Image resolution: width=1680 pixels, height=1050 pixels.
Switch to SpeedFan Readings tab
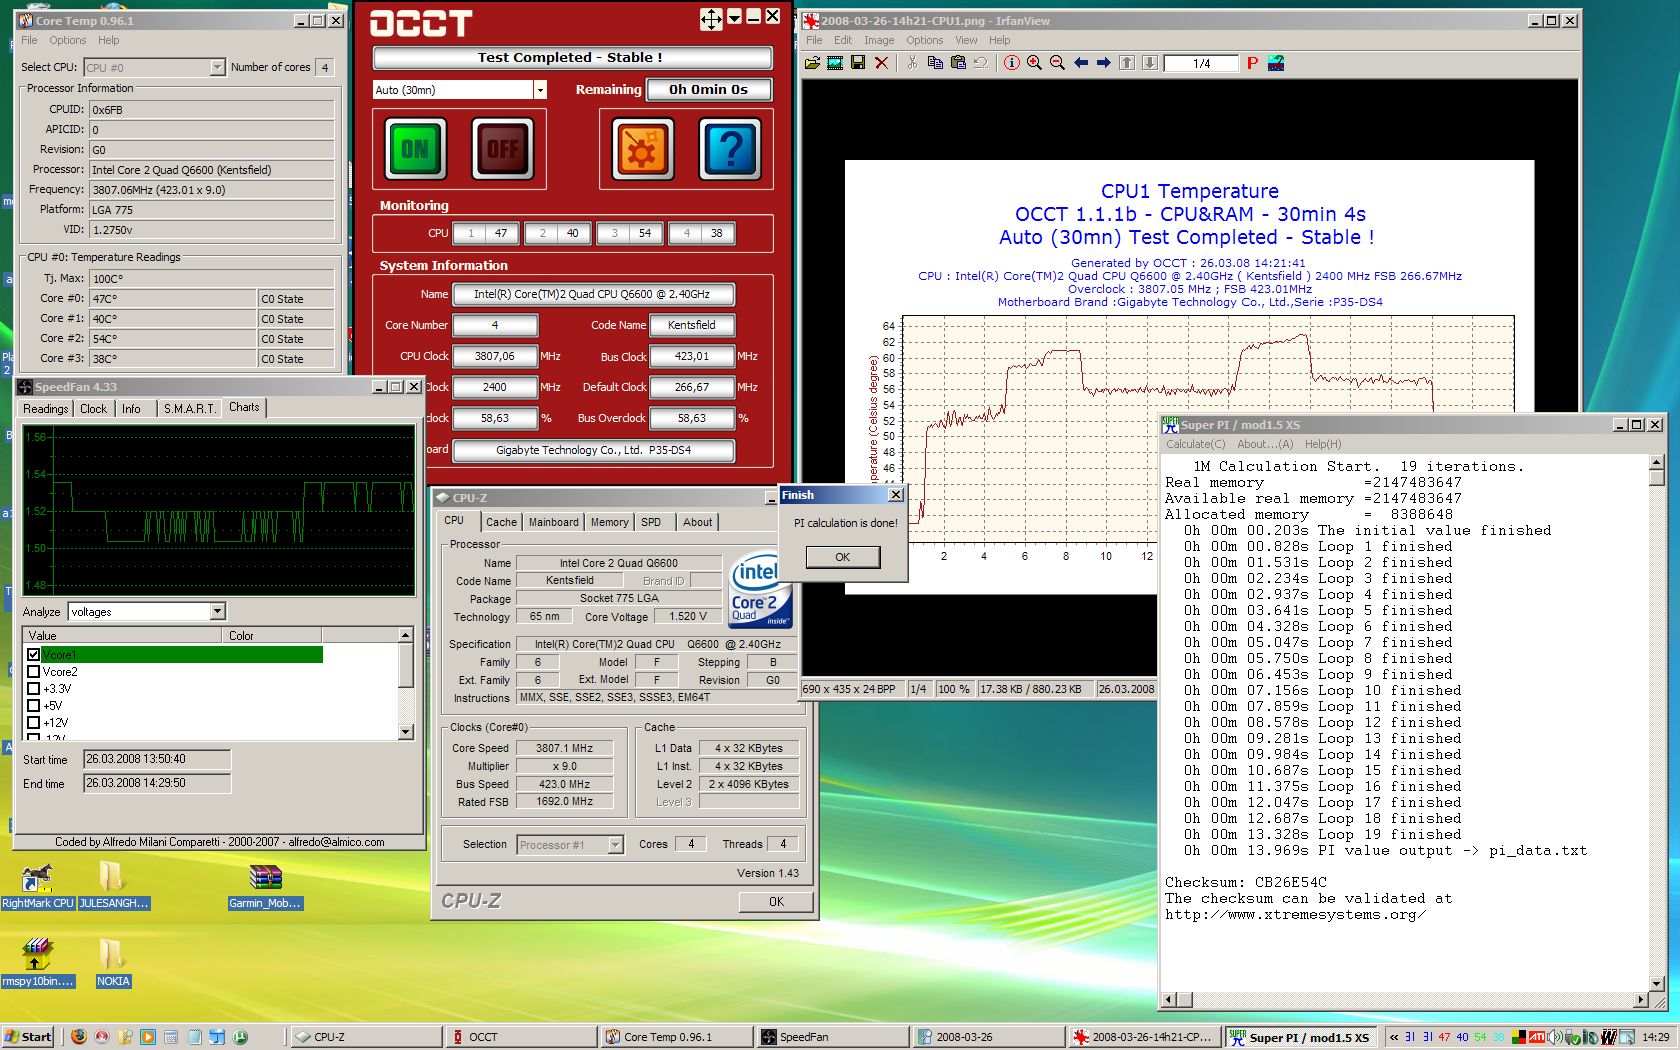(x=46, y=409)
